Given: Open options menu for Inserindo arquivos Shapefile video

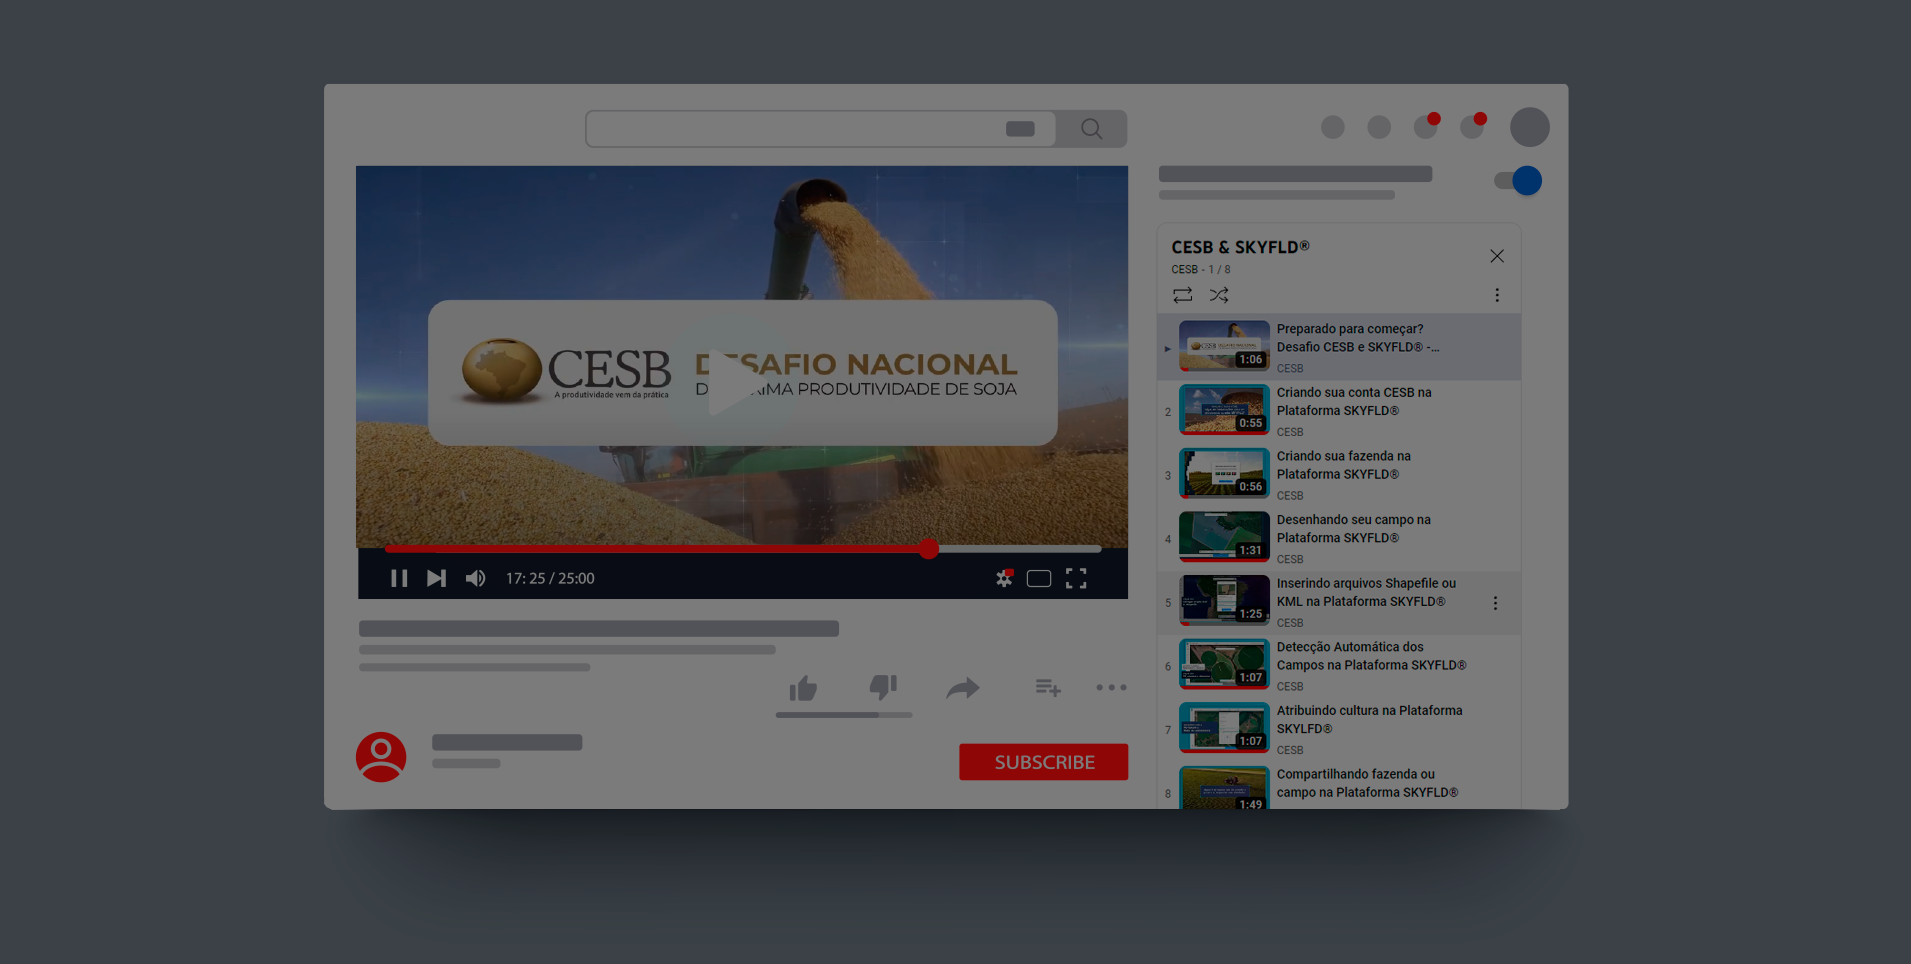Looking at the screenshot, I should pos(1495,603).
